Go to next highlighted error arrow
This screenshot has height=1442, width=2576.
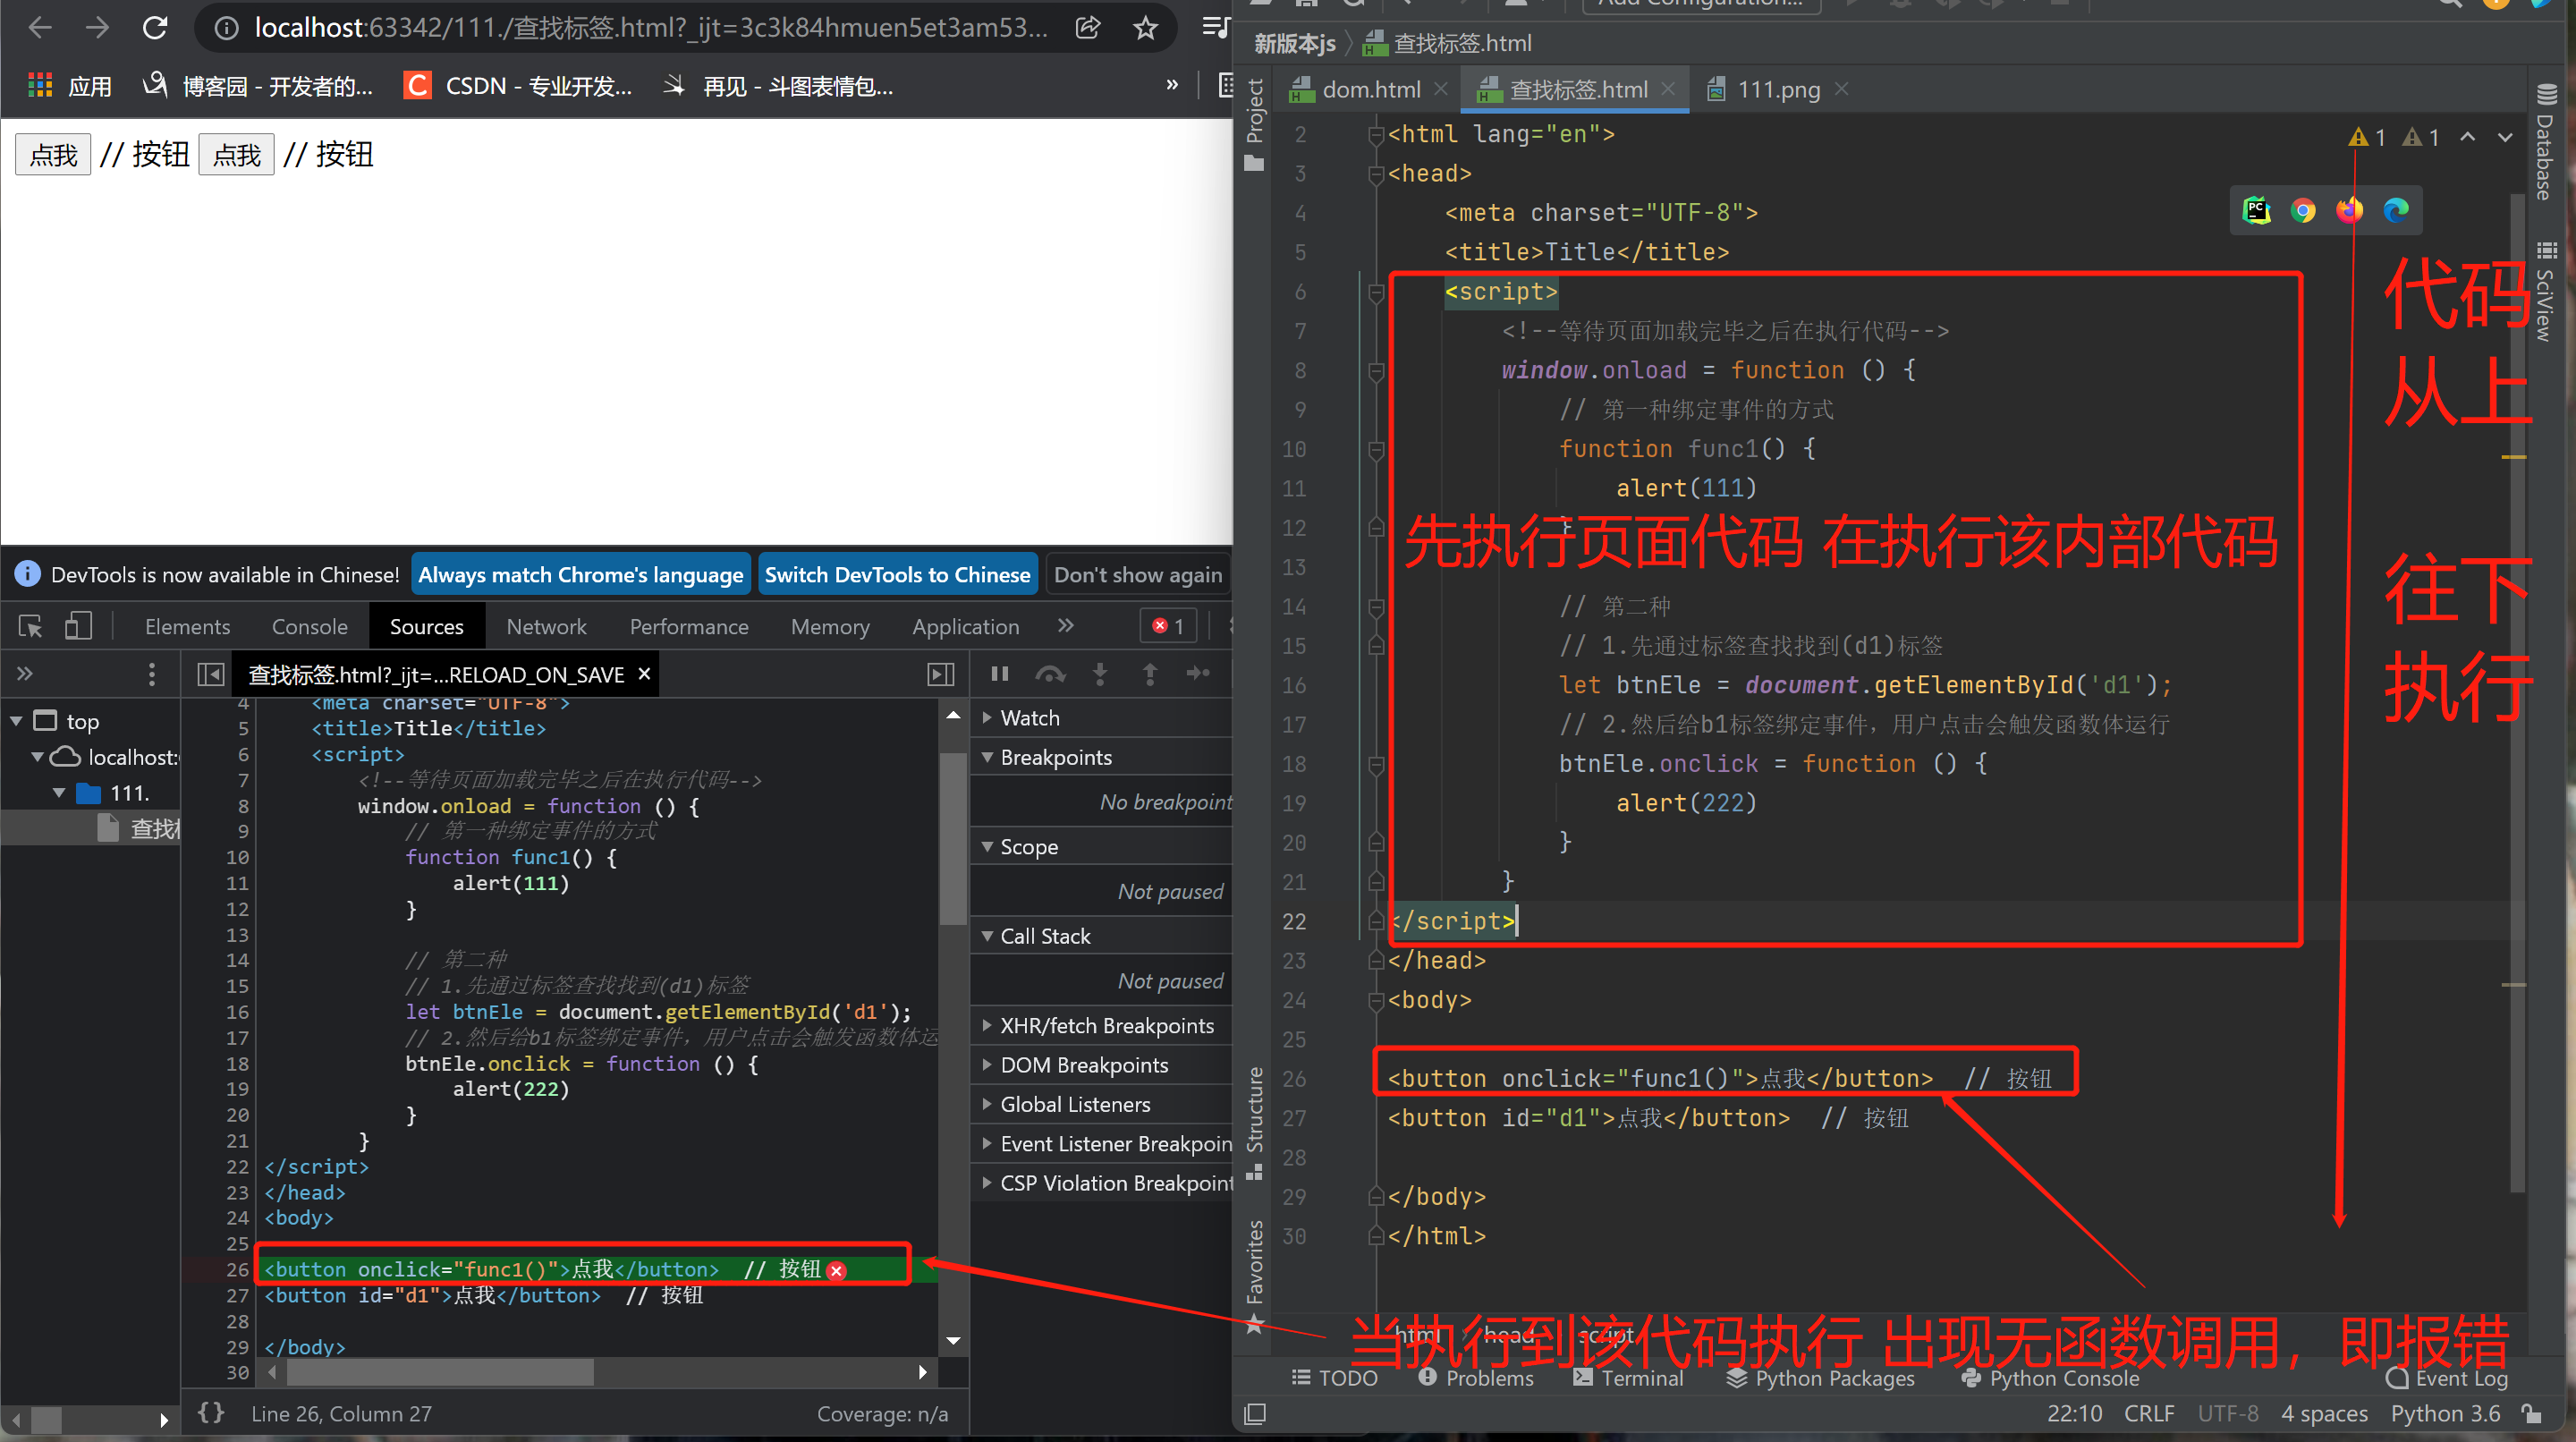click(x=2504, y=137)
